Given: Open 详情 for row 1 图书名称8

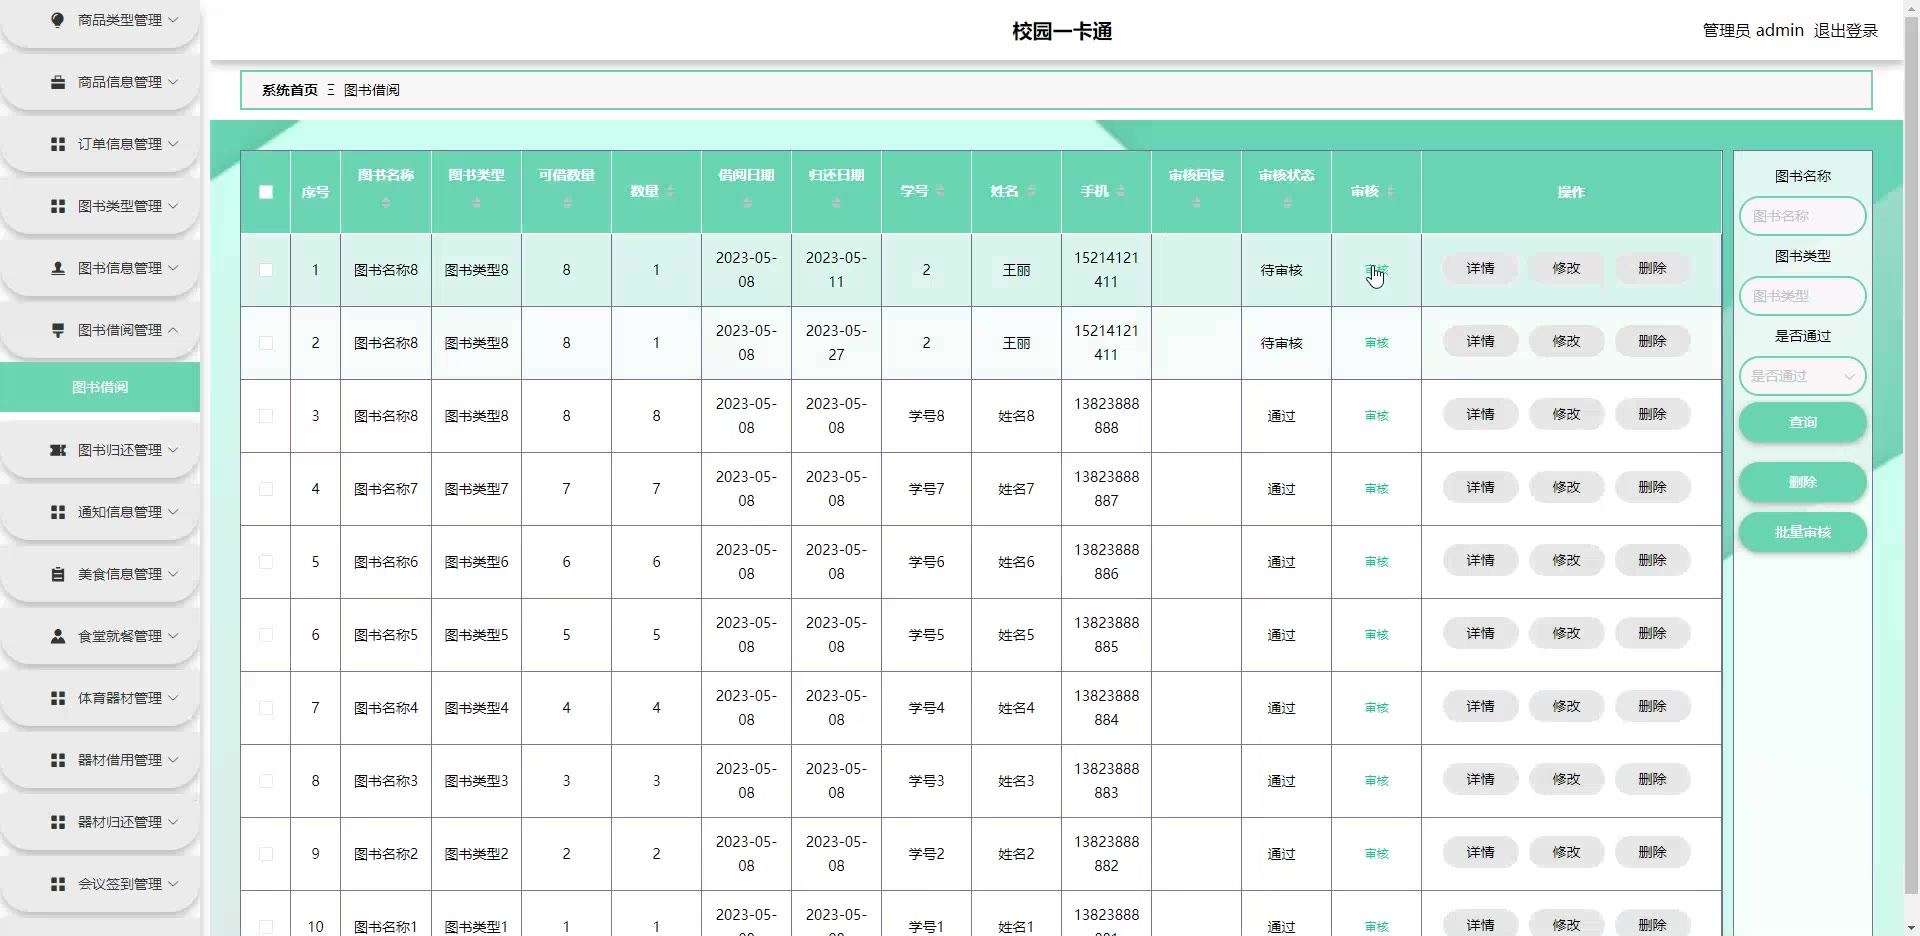Looking at the screenshot, I should (x=1480, y=268).
